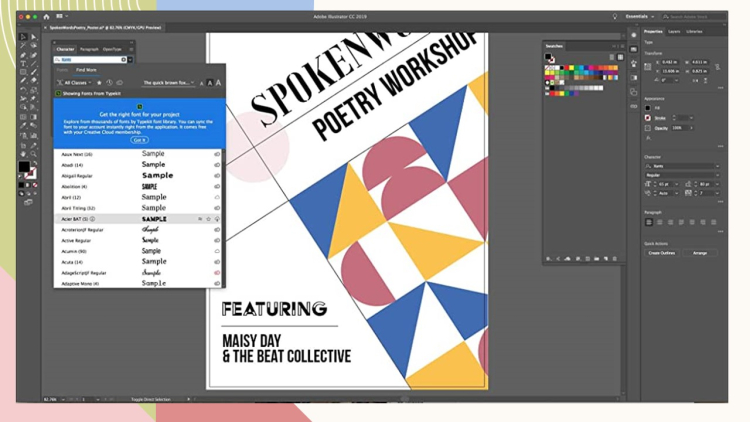Select the Type tool in toolbar
The height and width of the screenshot is (422, 750).
(x=23, y=64)
